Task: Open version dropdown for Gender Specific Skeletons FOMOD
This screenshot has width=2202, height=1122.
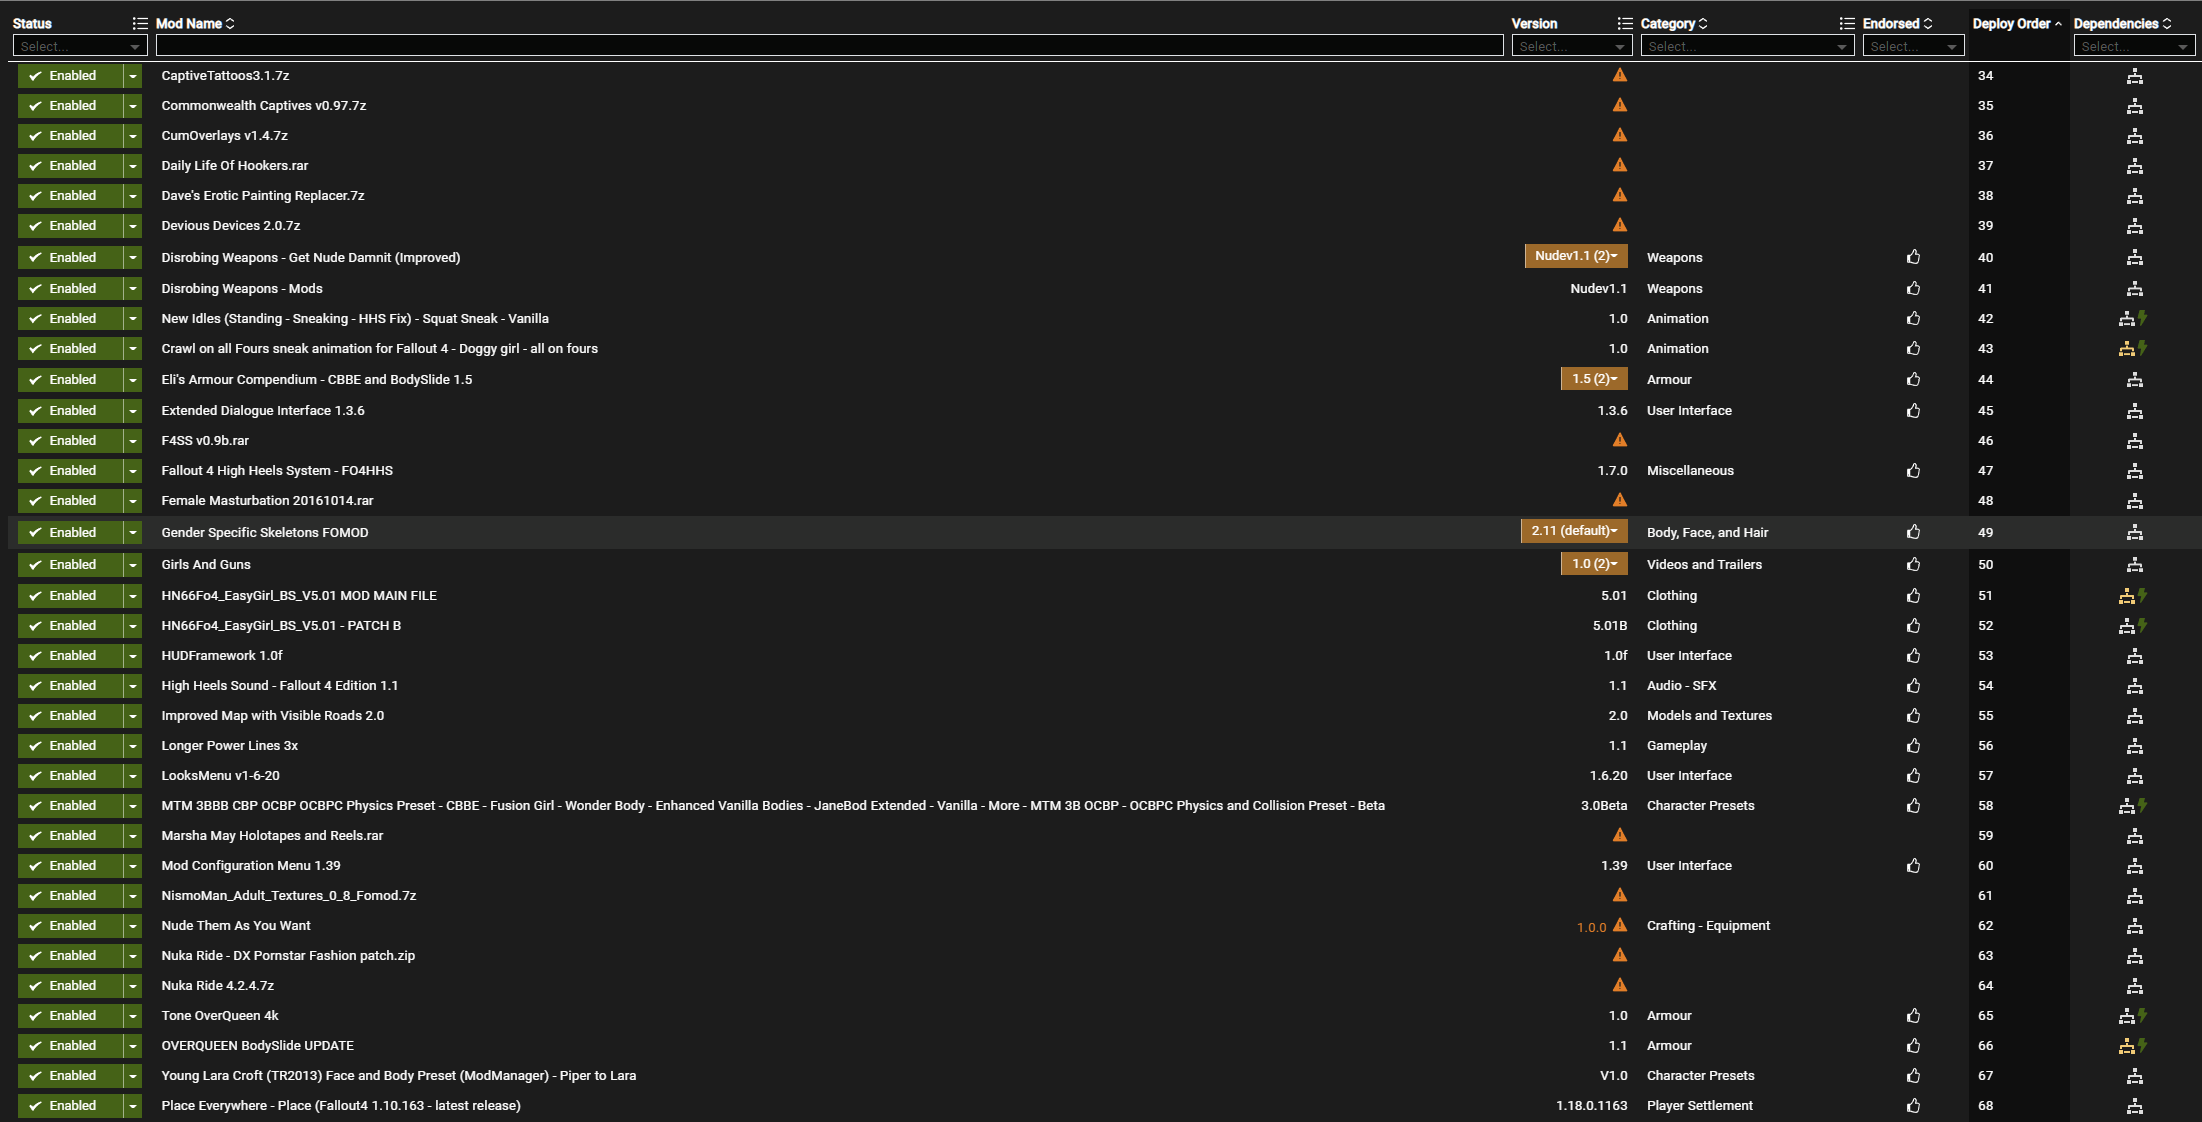Action: click(1574, 531)
